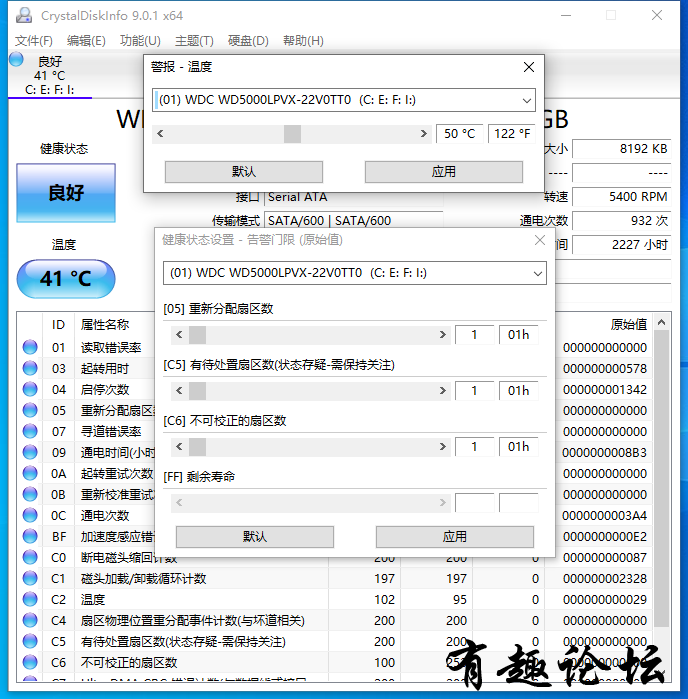Click the [C6] hex value field 01h
688x699 pixels.
tap(519, 447)
